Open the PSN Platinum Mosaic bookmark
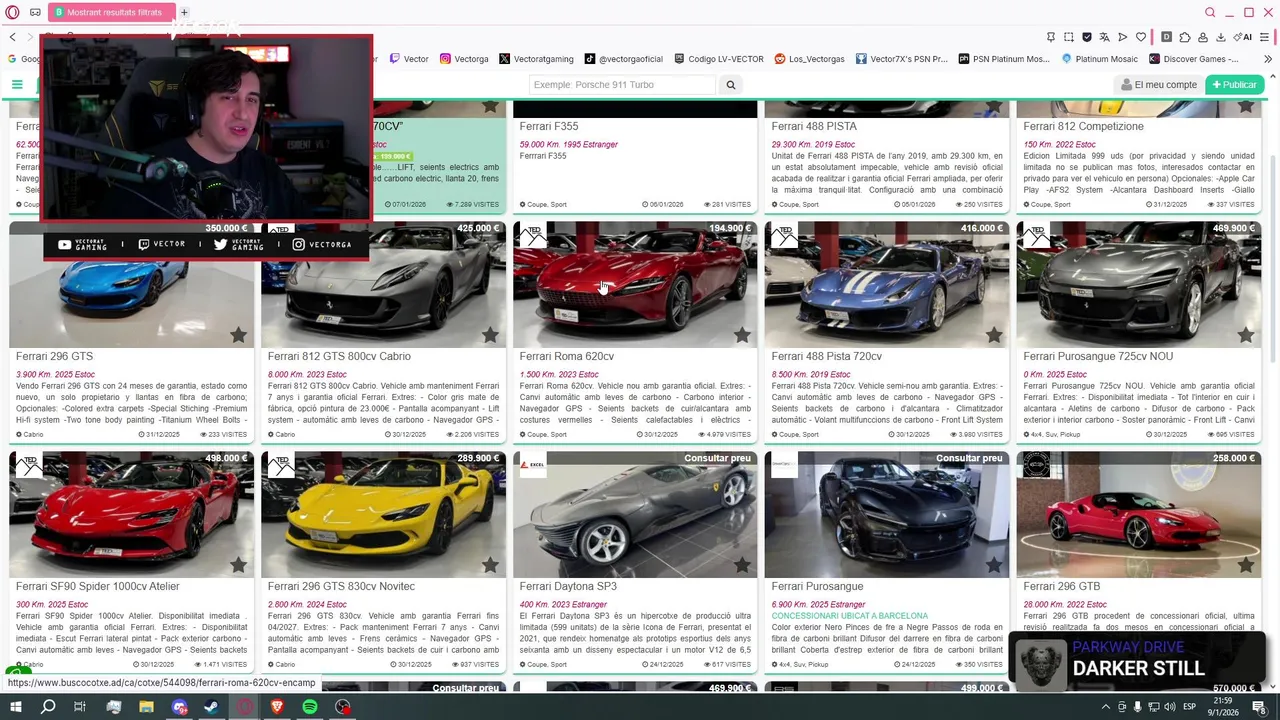Screen dimensions: 1280x720 (x=1004, y=59)
